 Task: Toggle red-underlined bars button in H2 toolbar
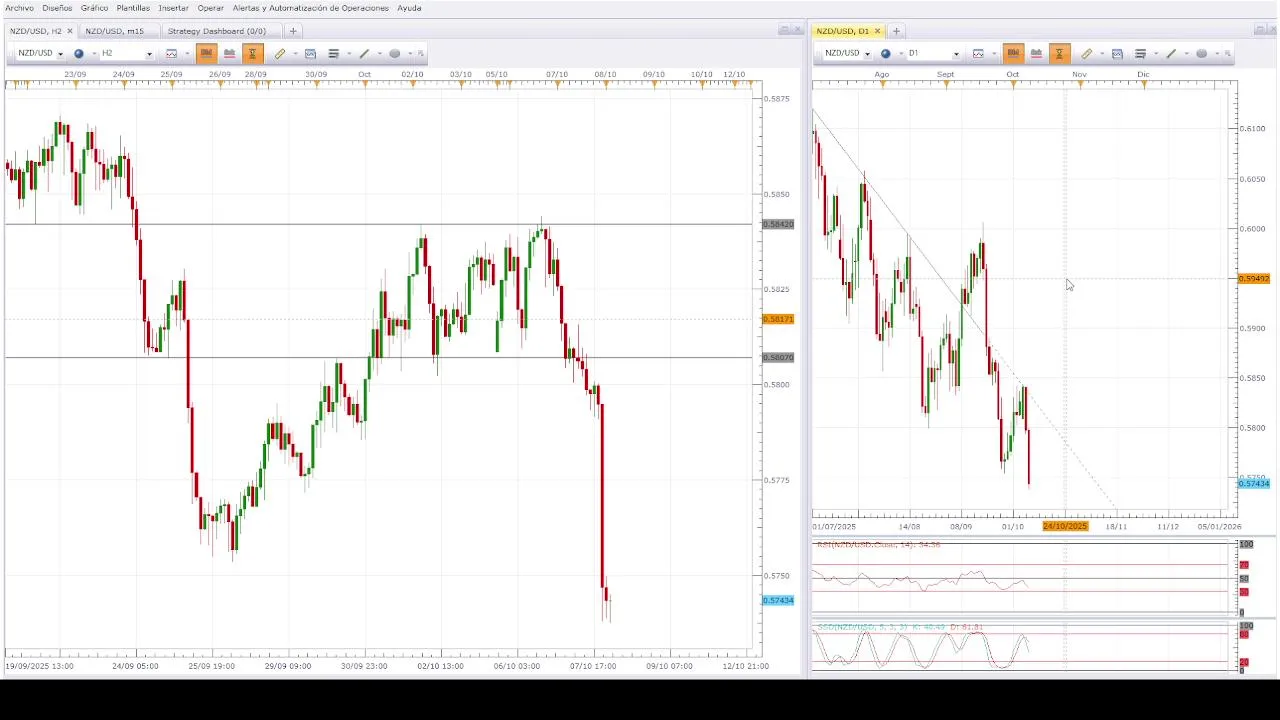click(x=229, y=54)
